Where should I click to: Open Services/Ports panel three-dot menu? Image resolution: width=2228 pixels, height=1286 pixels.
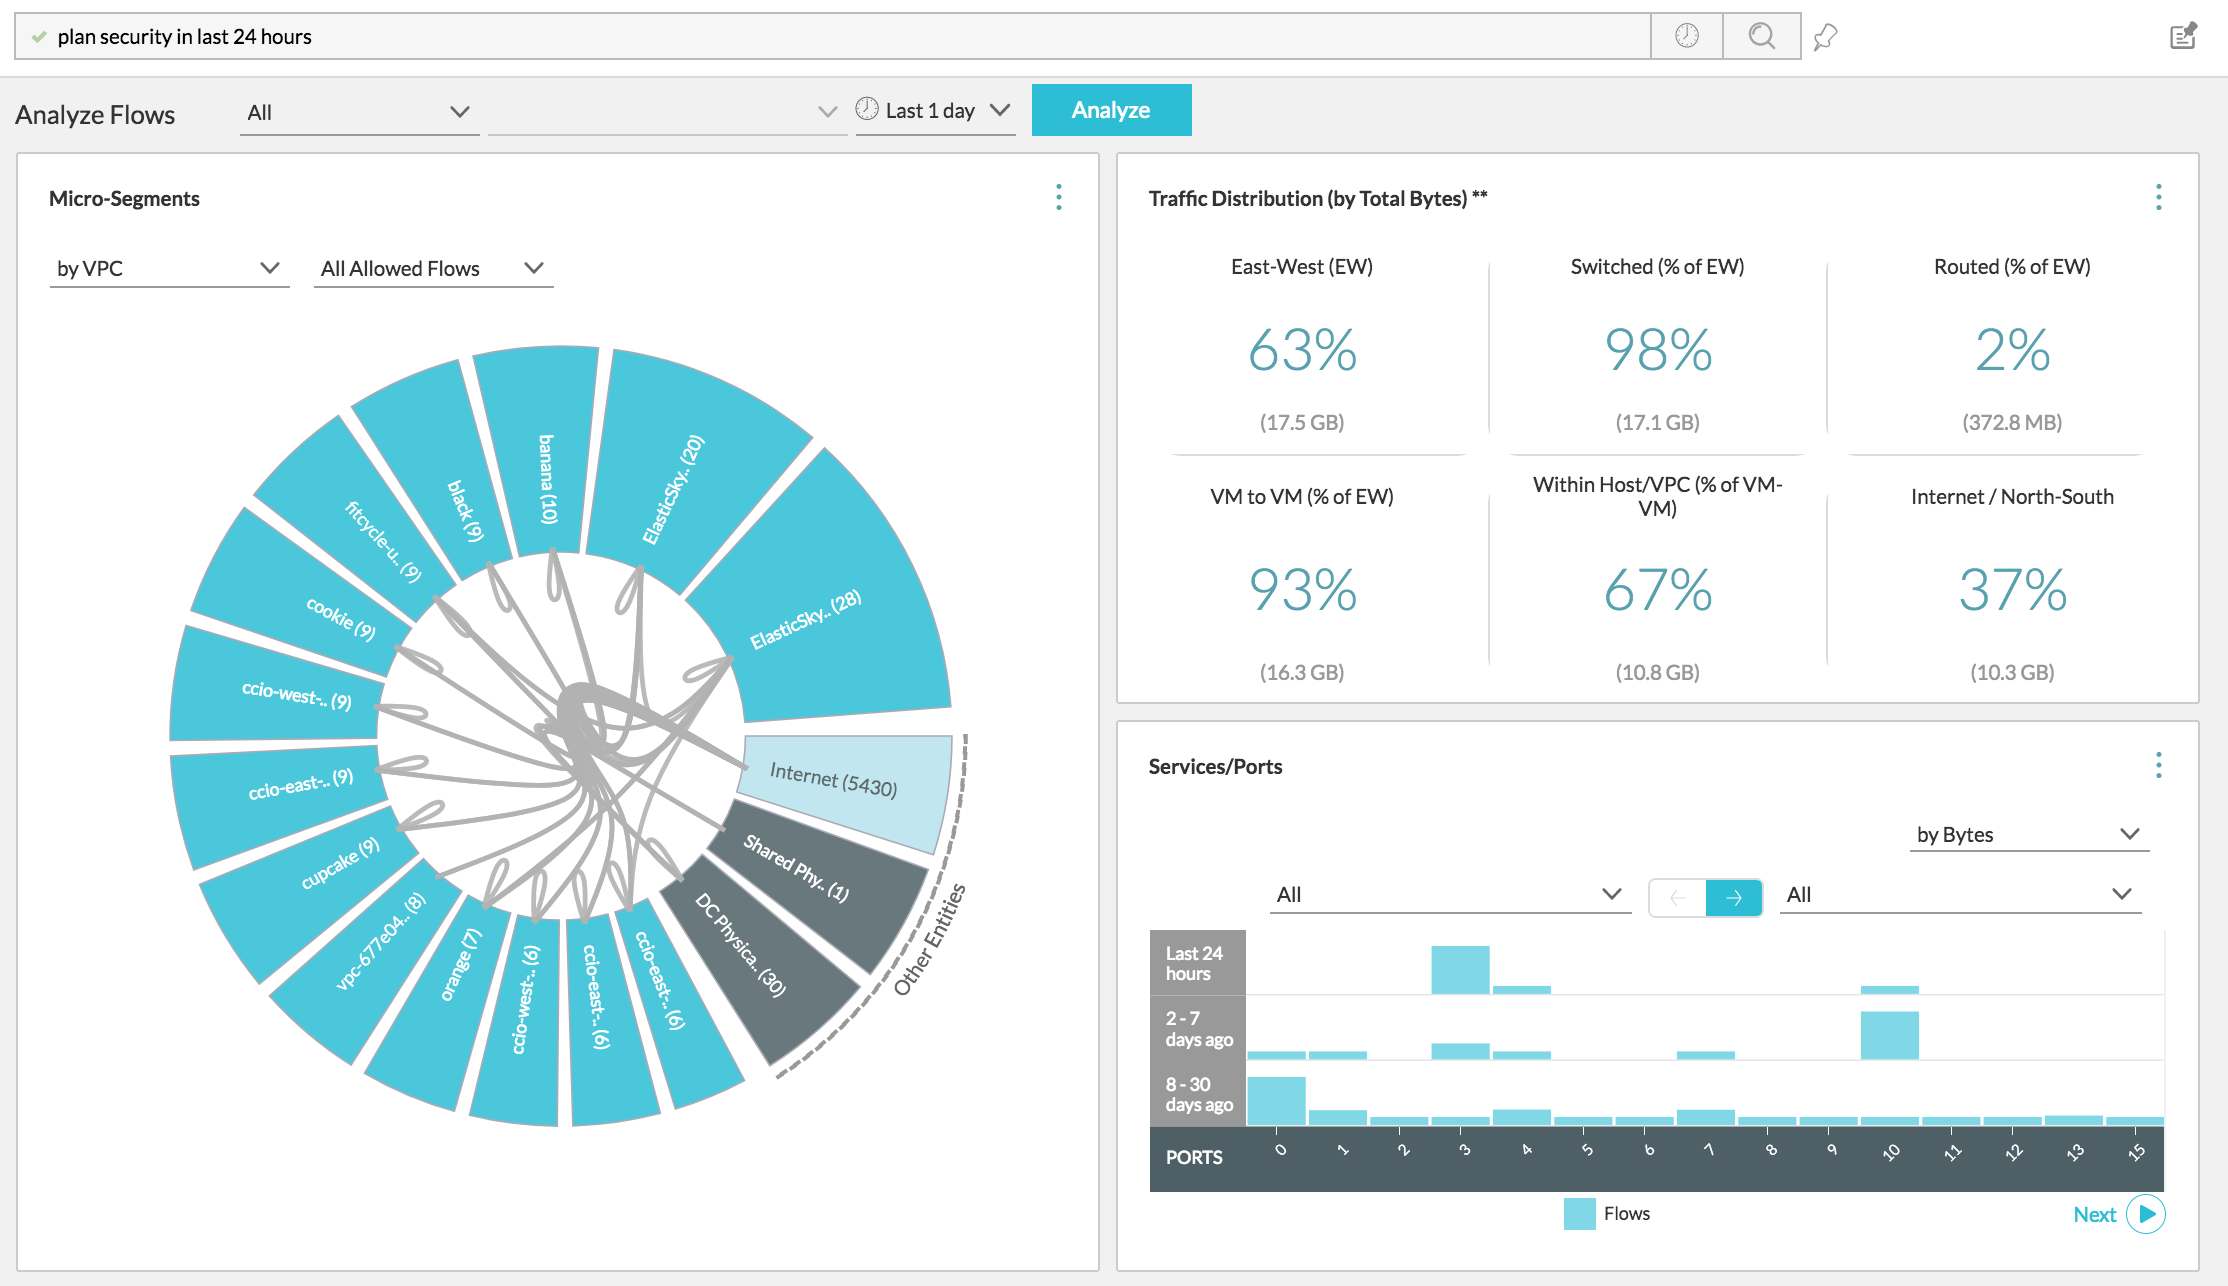tap(2158, 765)
